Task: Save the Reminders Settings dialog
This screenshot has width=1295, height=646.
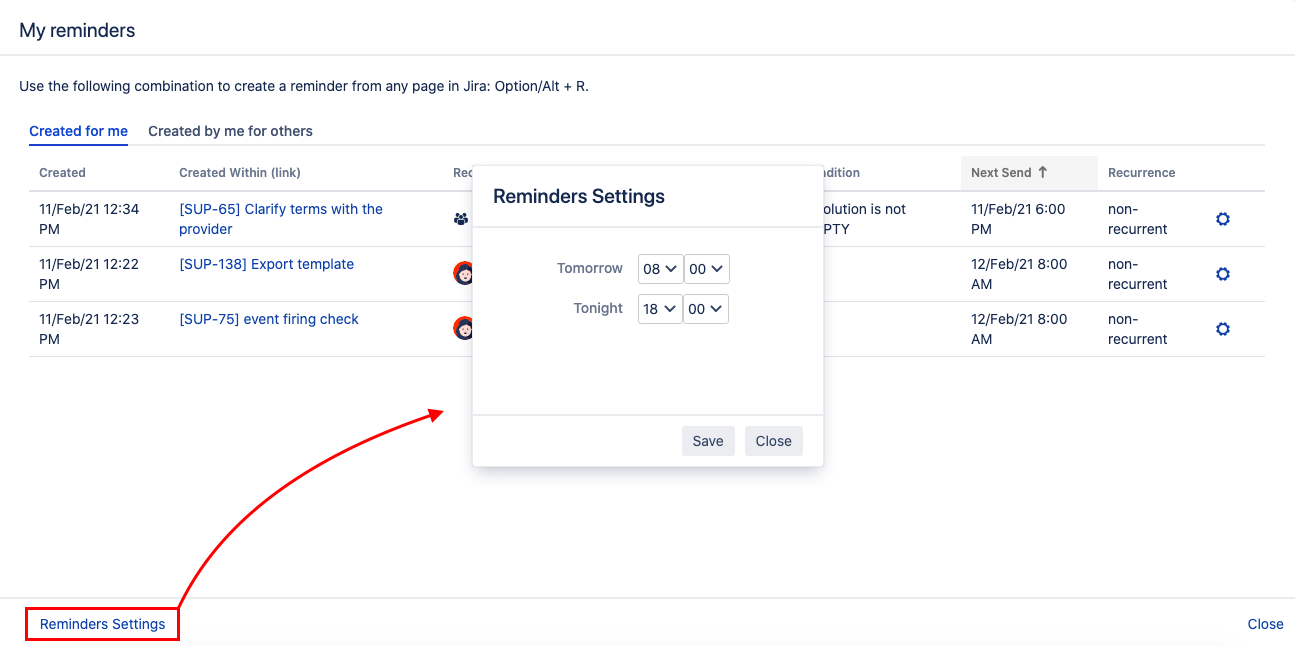Action: (708, 441)
